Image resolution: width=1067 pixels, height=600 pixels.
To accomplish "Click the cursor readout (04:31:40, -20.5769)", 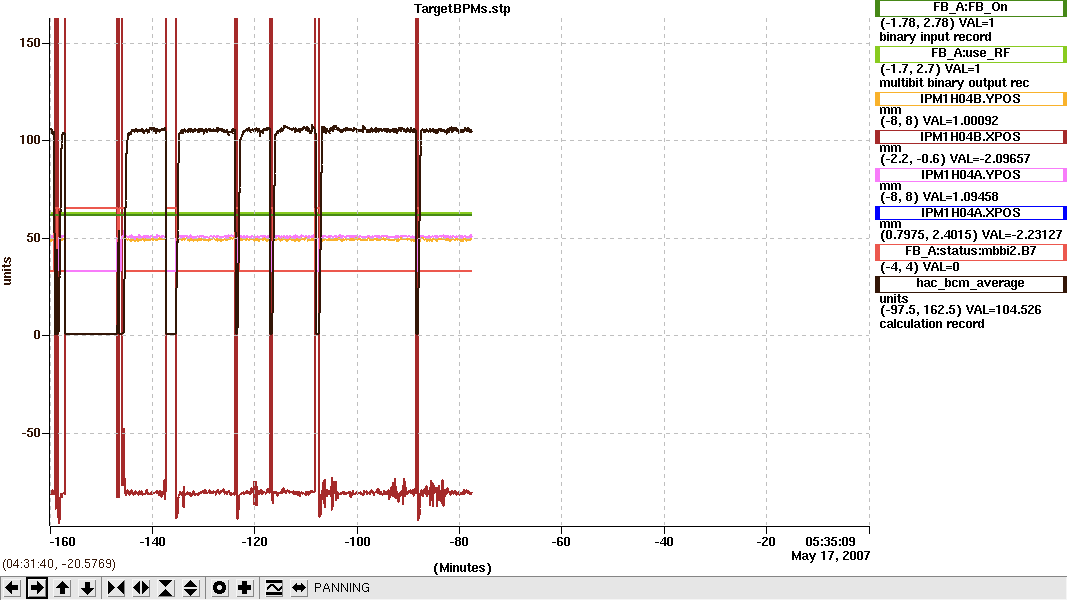I will pos(59,564).
